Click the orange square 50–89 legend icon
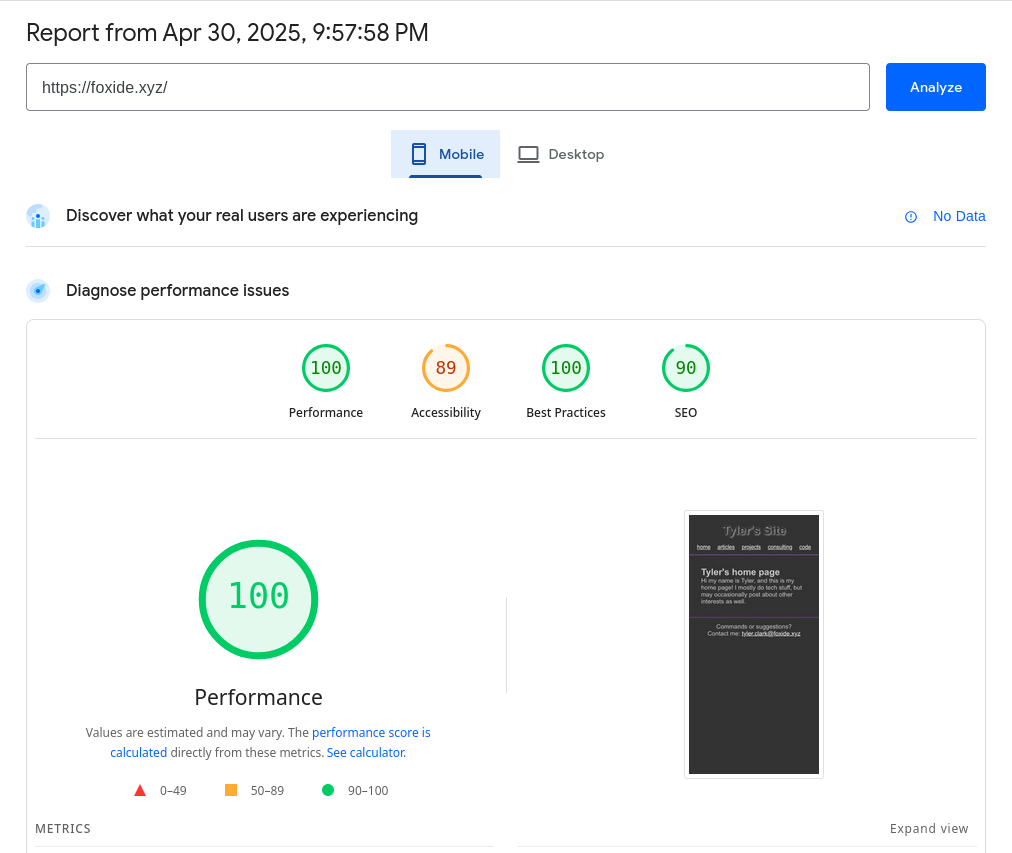 [x=231, y=790]
